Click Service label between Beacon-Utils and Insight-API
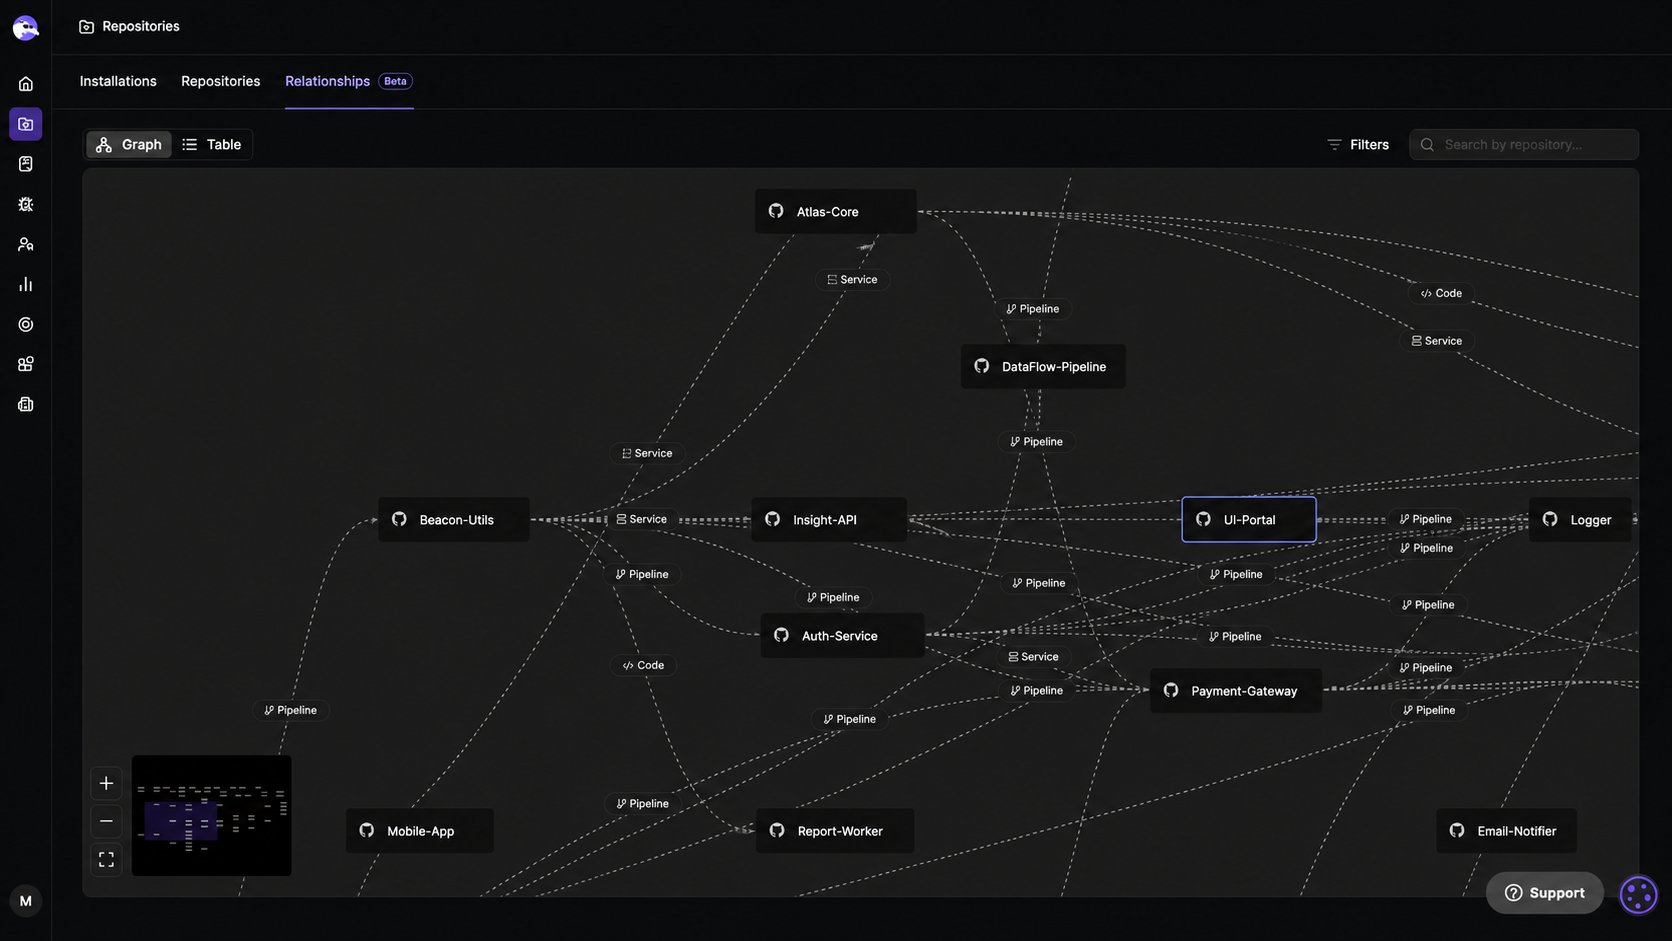 (x=642, y=519)
